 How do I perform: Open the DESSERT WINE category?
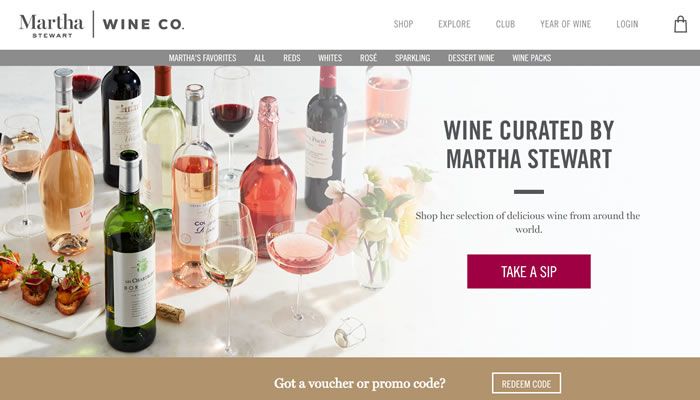tap(471, 58)
